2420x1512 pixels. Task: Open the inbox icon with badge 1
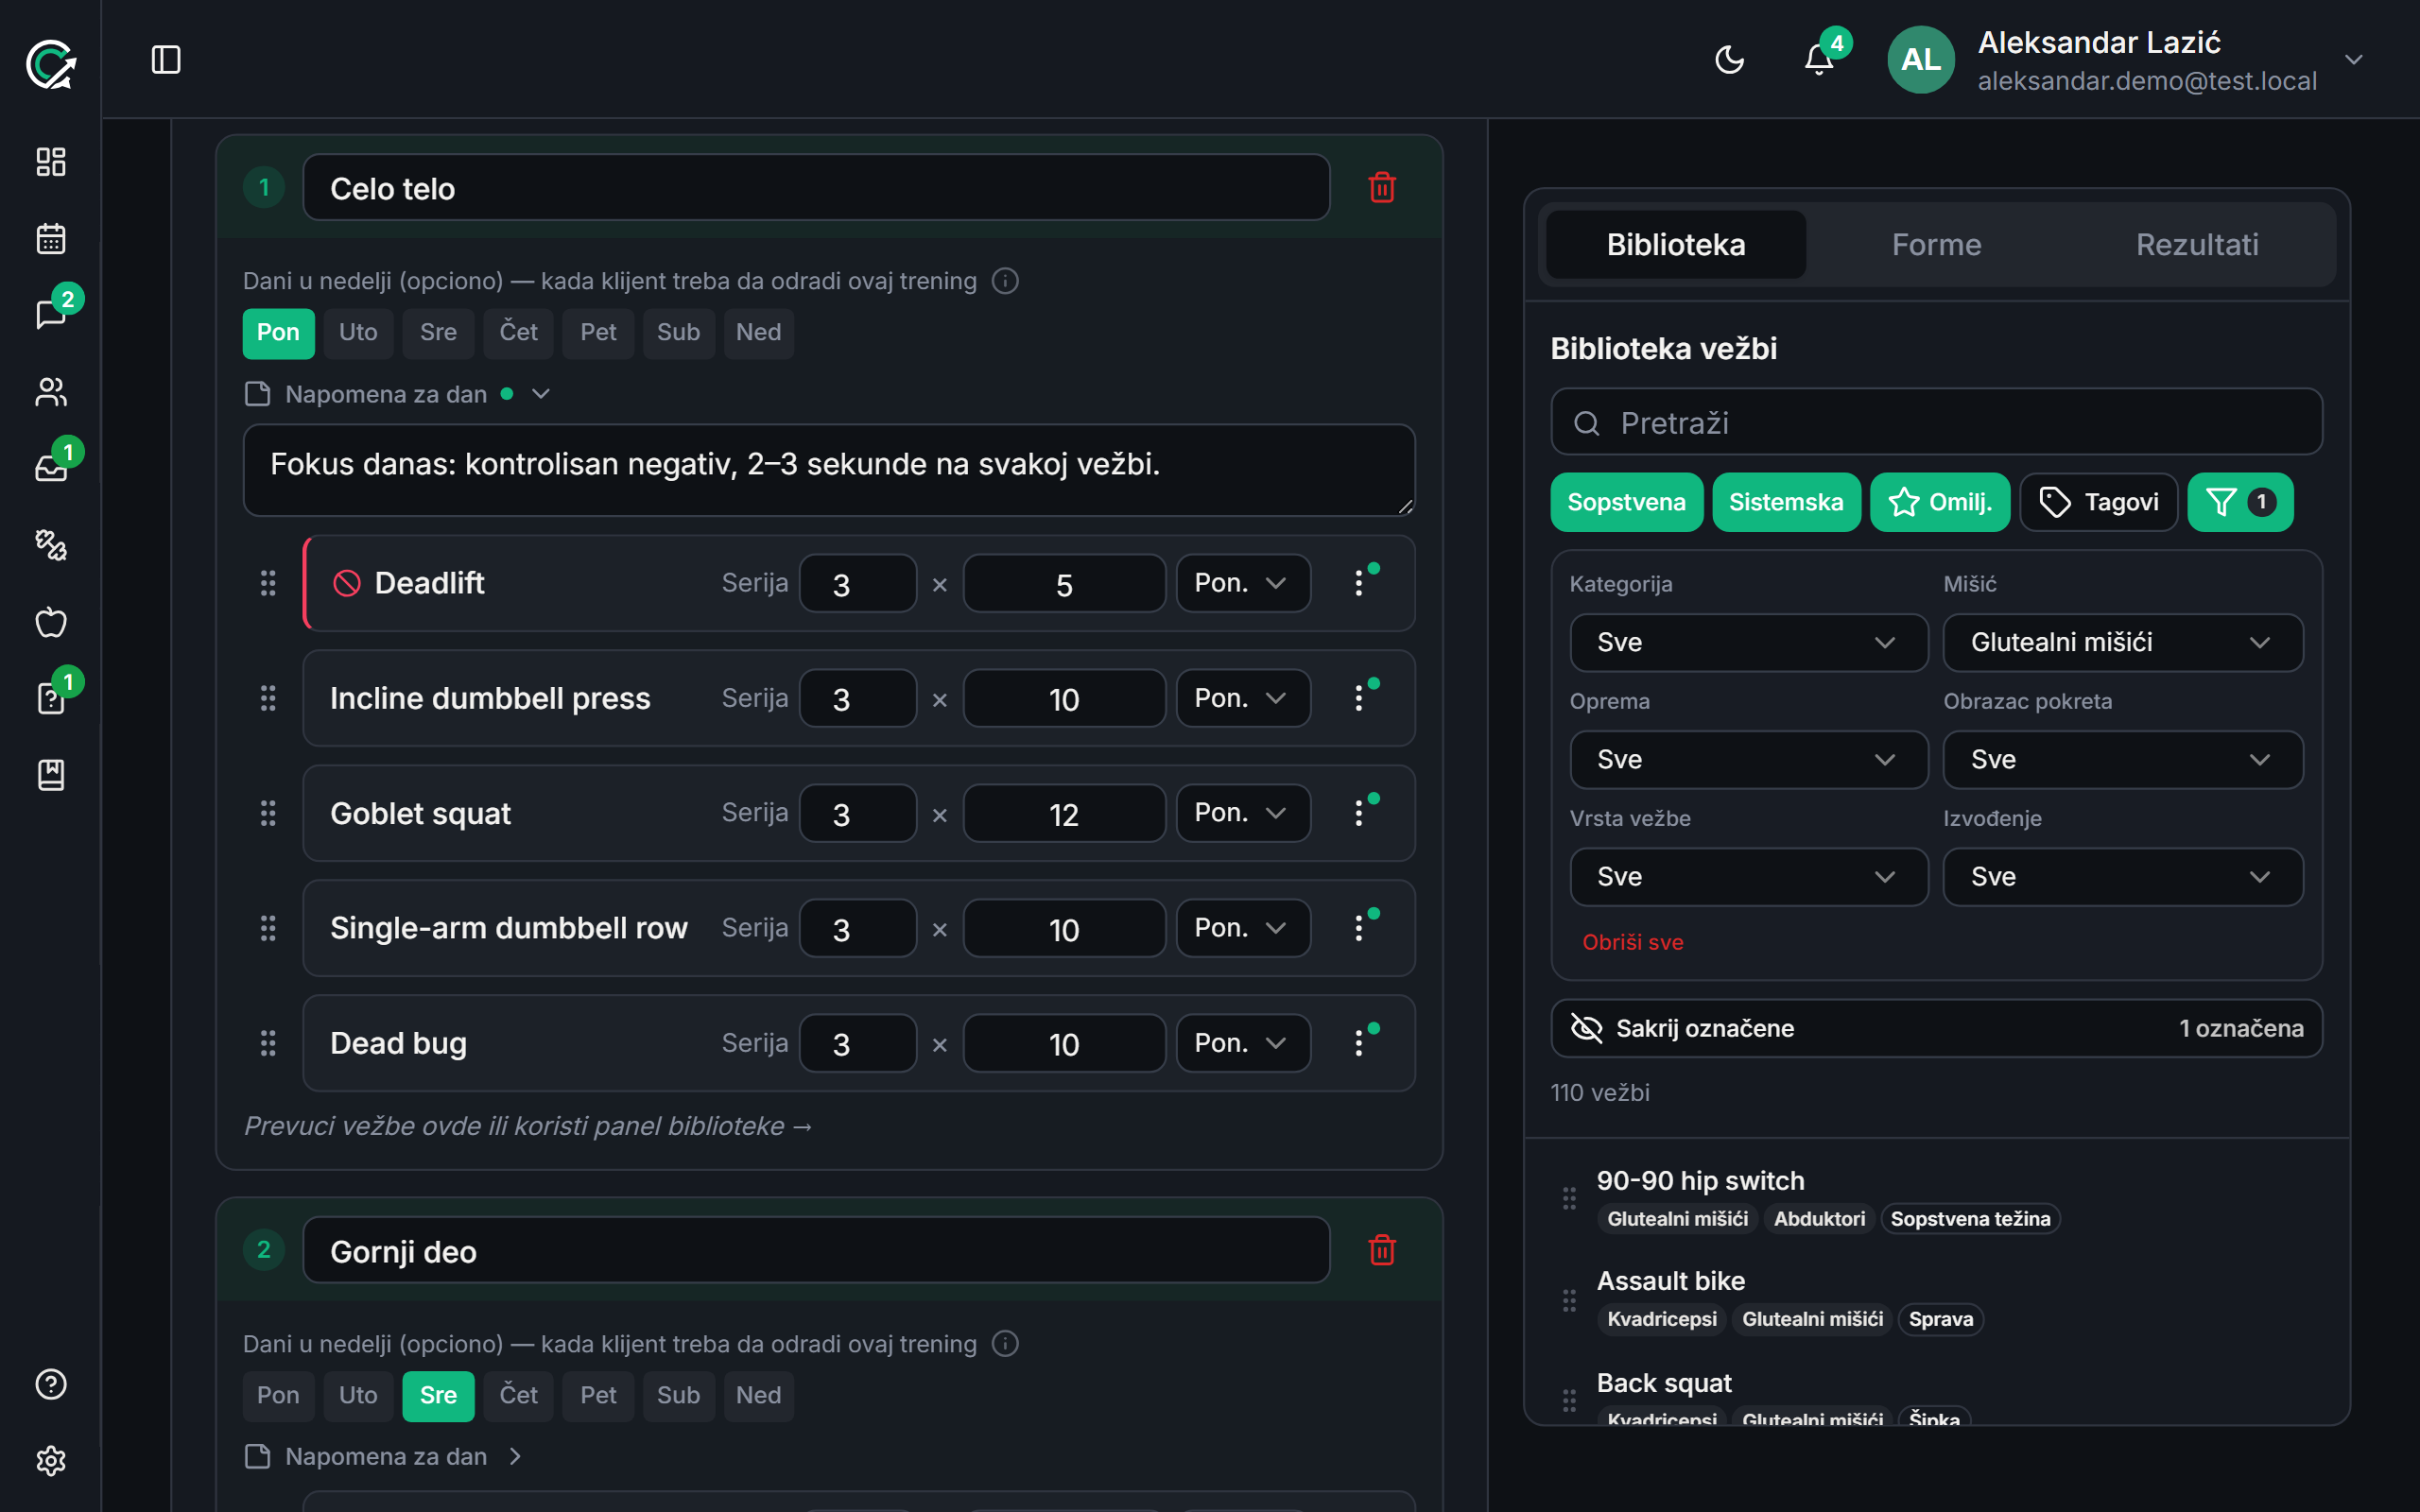(x=51, y=468)
